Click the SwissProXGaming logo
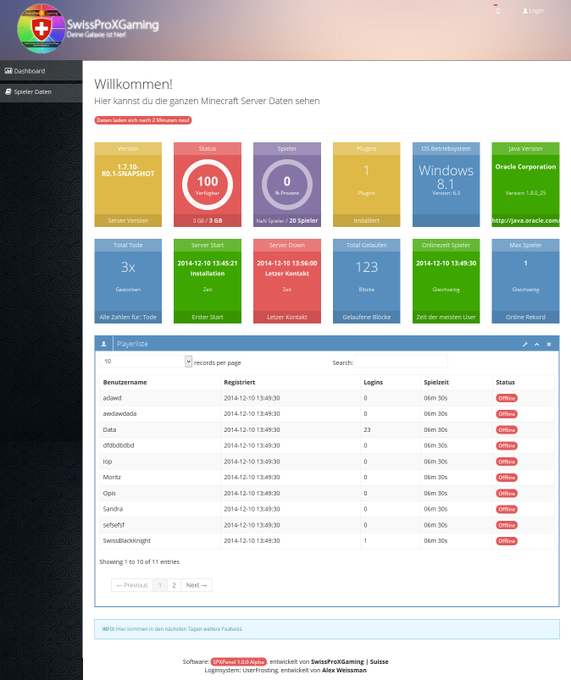571x680 pixels. coord(88,29)
